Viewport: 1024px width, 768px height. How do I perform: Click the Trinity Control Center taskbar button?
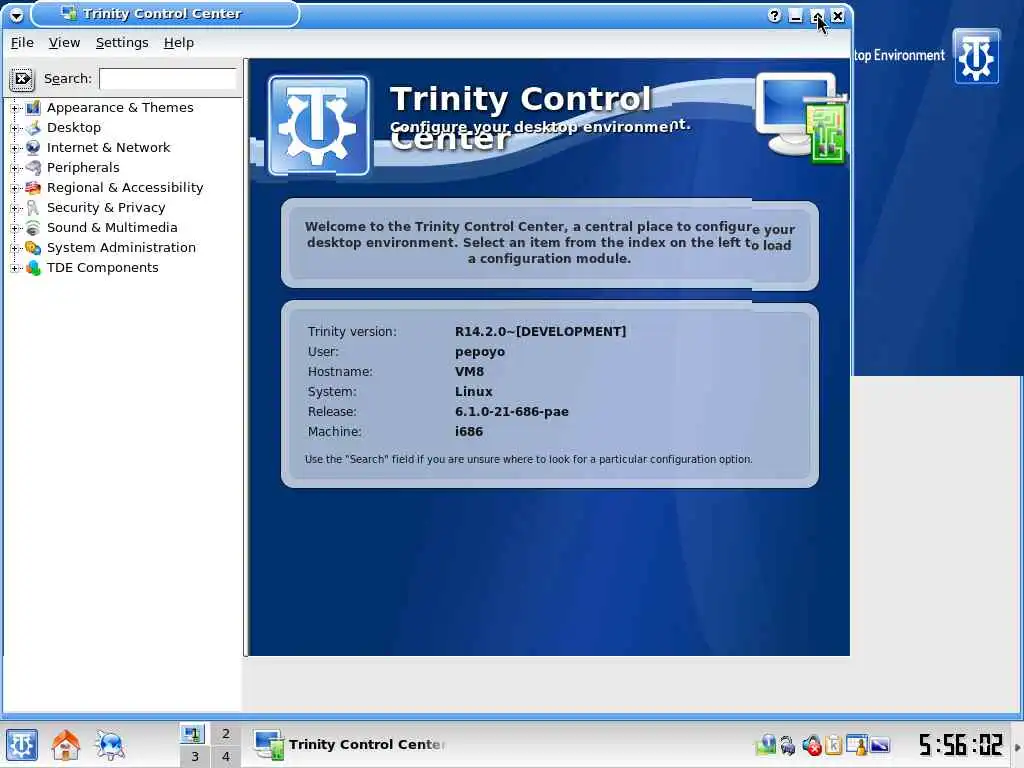(x=349, y=745)
